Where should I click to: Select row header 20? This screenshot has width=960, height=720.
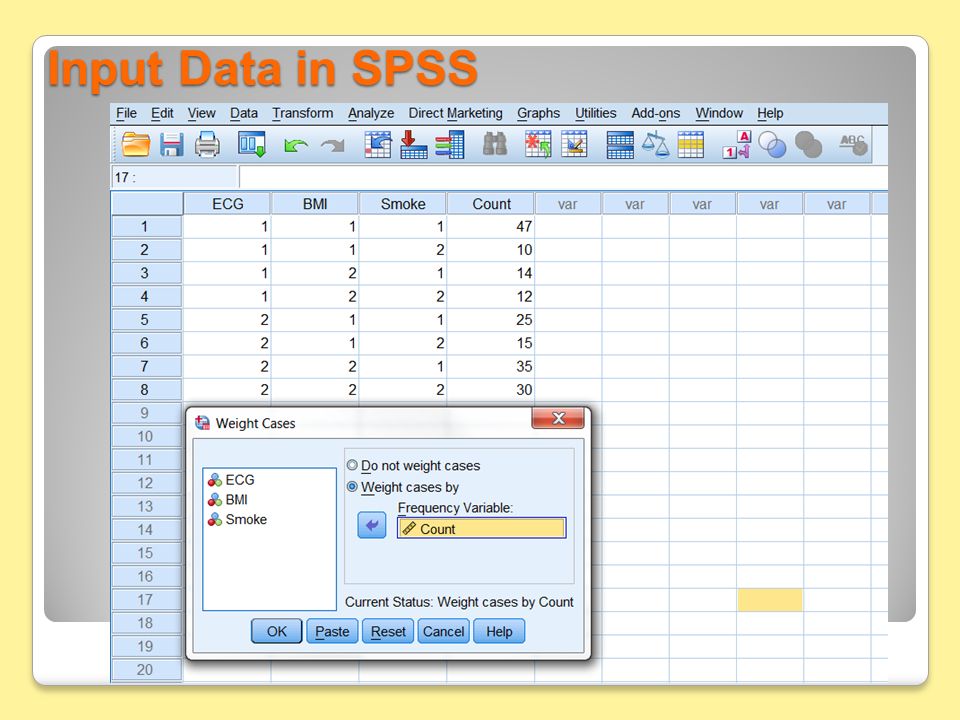coord(146,669)
